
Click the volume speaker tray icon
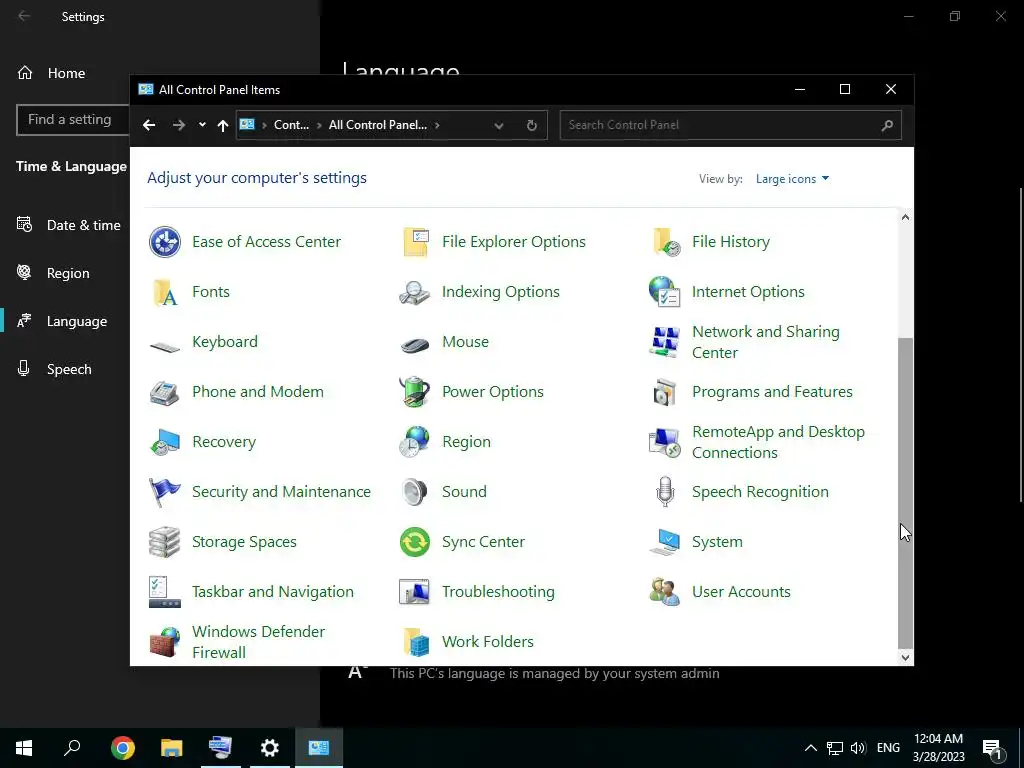tap(858, 748)
